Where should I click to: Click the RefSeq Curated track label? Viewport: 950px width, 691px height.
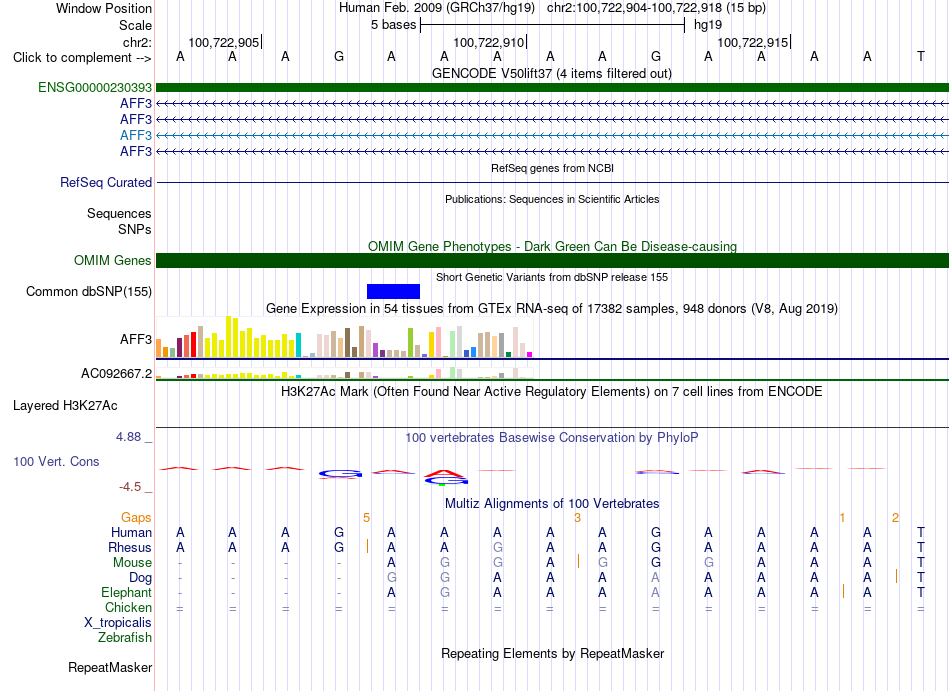tap(106, 182)
